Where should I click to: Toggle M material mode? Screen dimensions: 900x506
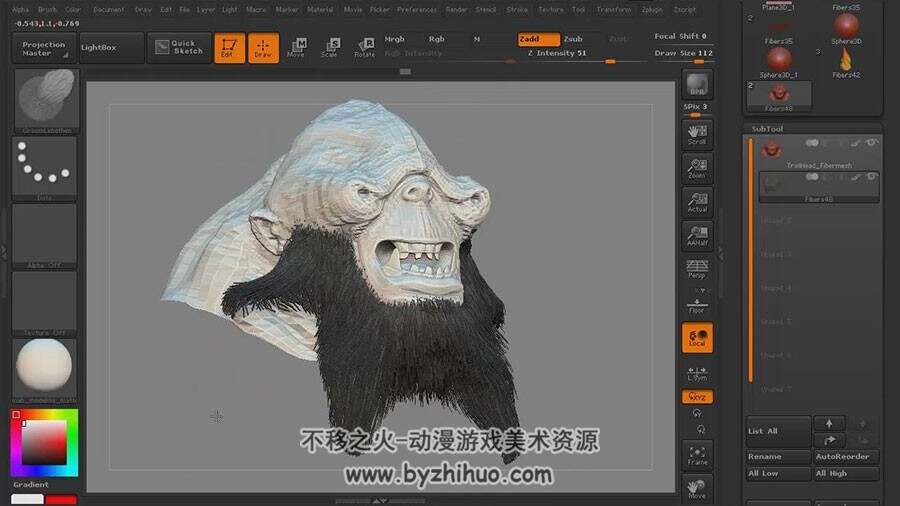tap(476, 39)
